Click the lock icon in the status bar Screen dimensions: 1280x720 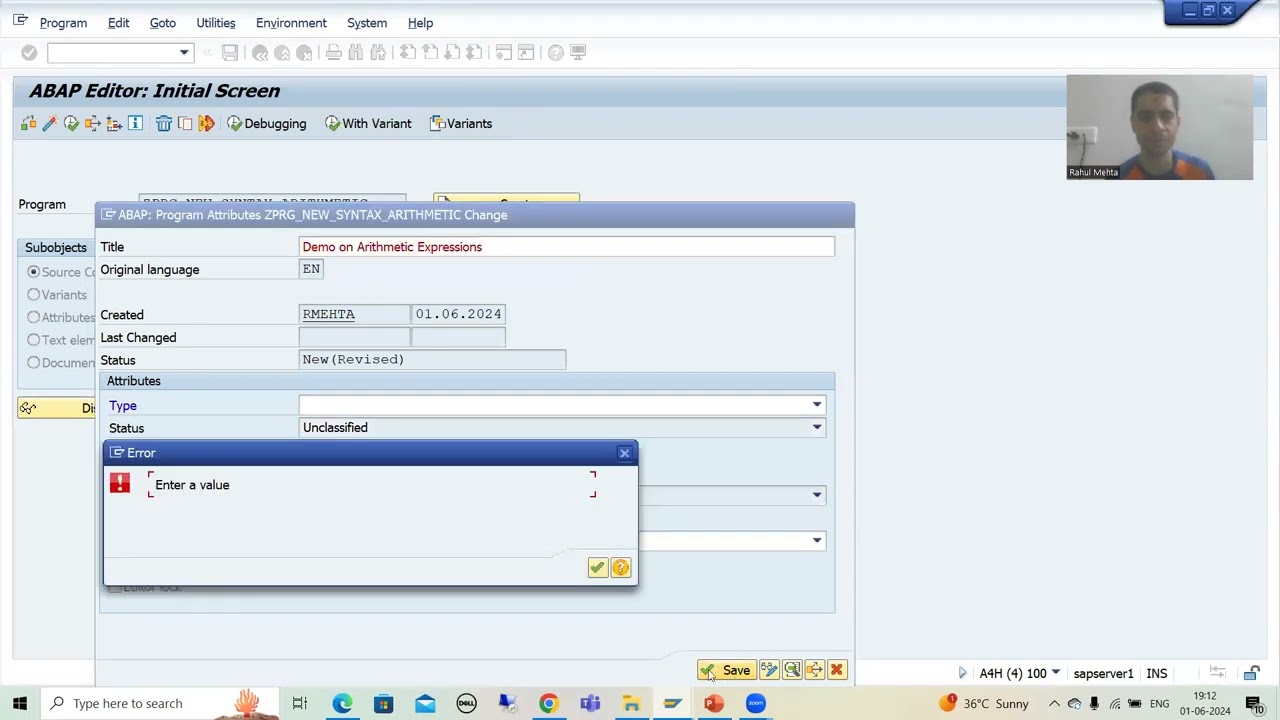click(1251, 673)
